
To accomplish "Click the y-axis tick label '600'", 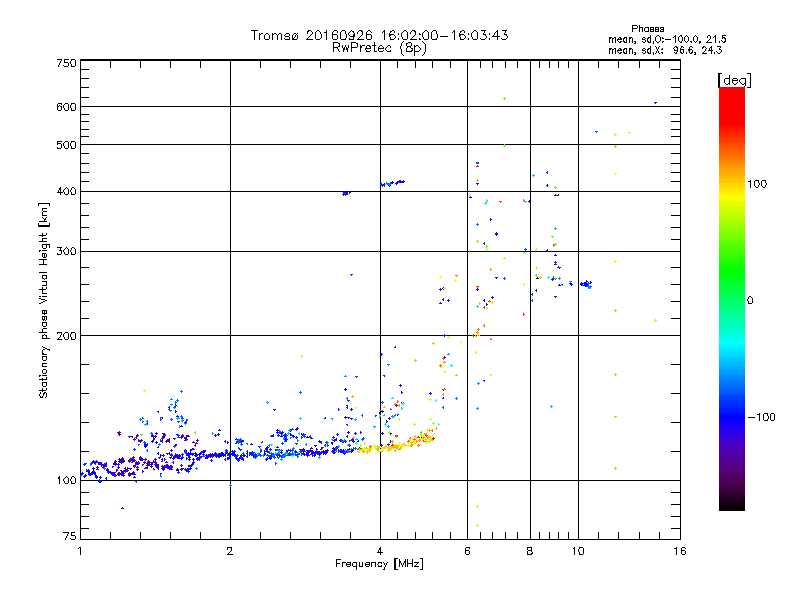I will click(x=66, y=107).
